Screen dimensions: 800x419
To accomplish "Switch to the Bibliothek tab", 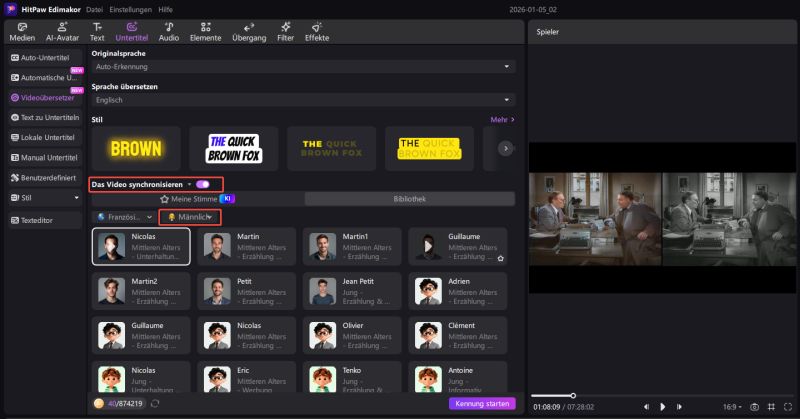I will coord(410,199).
